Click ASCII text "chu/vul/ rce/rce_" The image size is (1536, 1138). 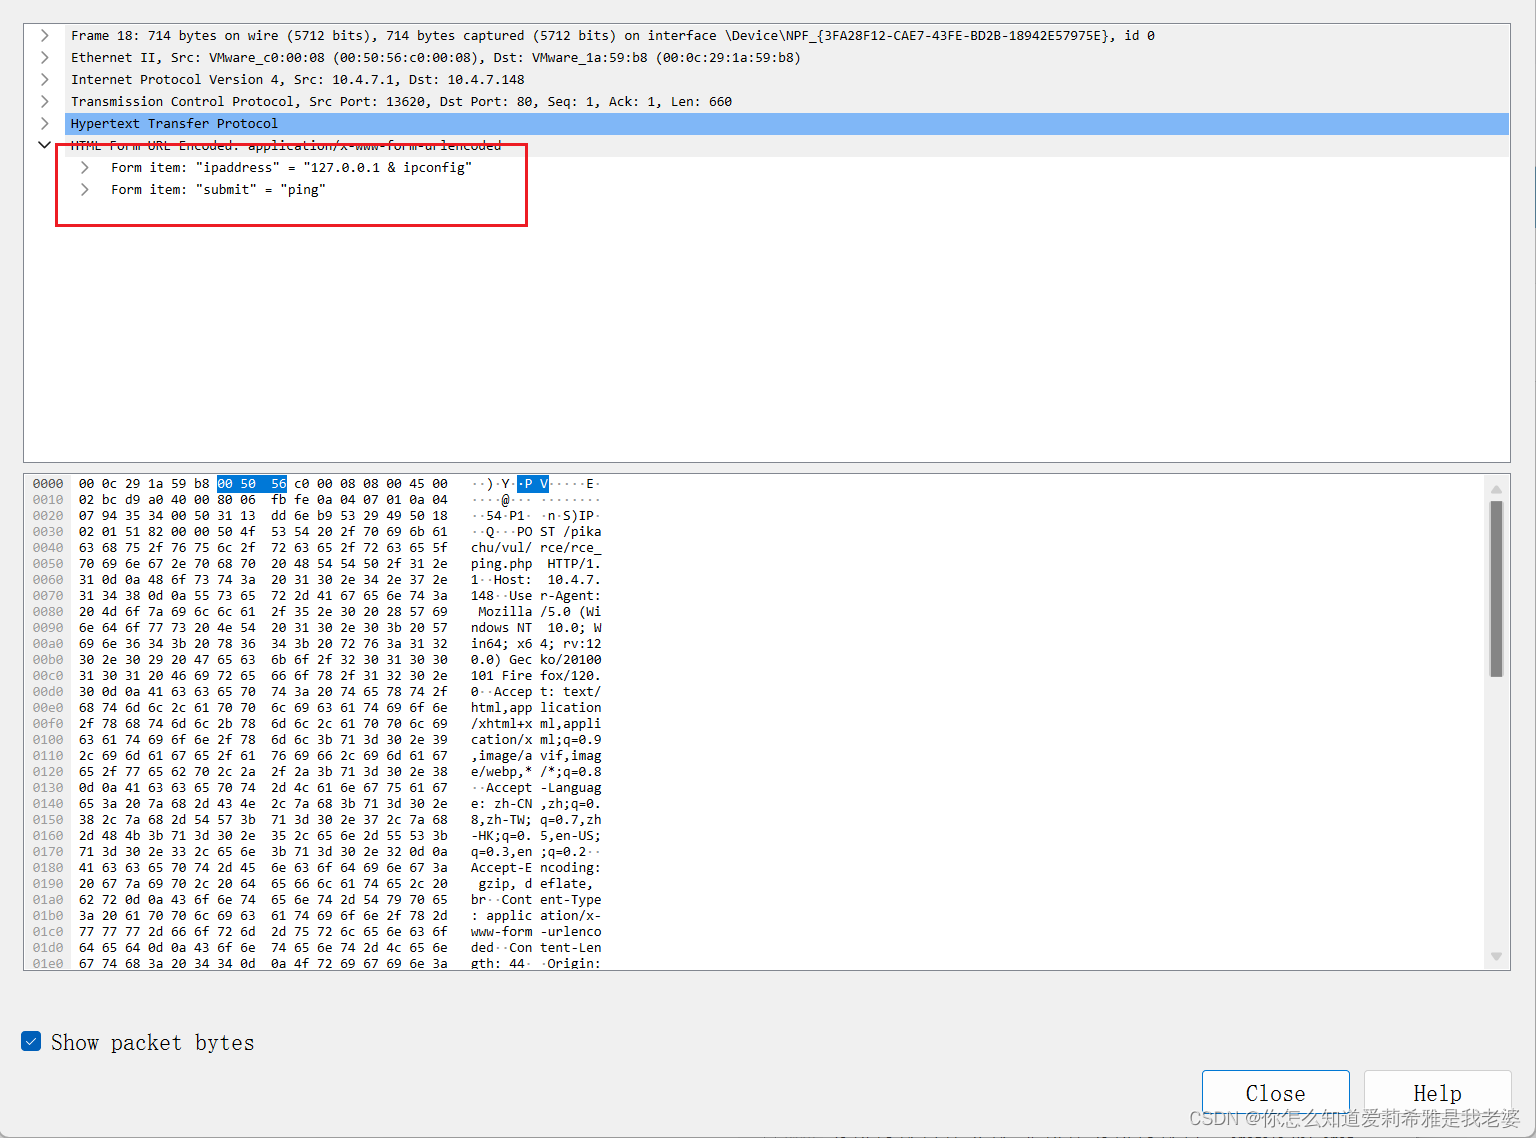(536, 548)
